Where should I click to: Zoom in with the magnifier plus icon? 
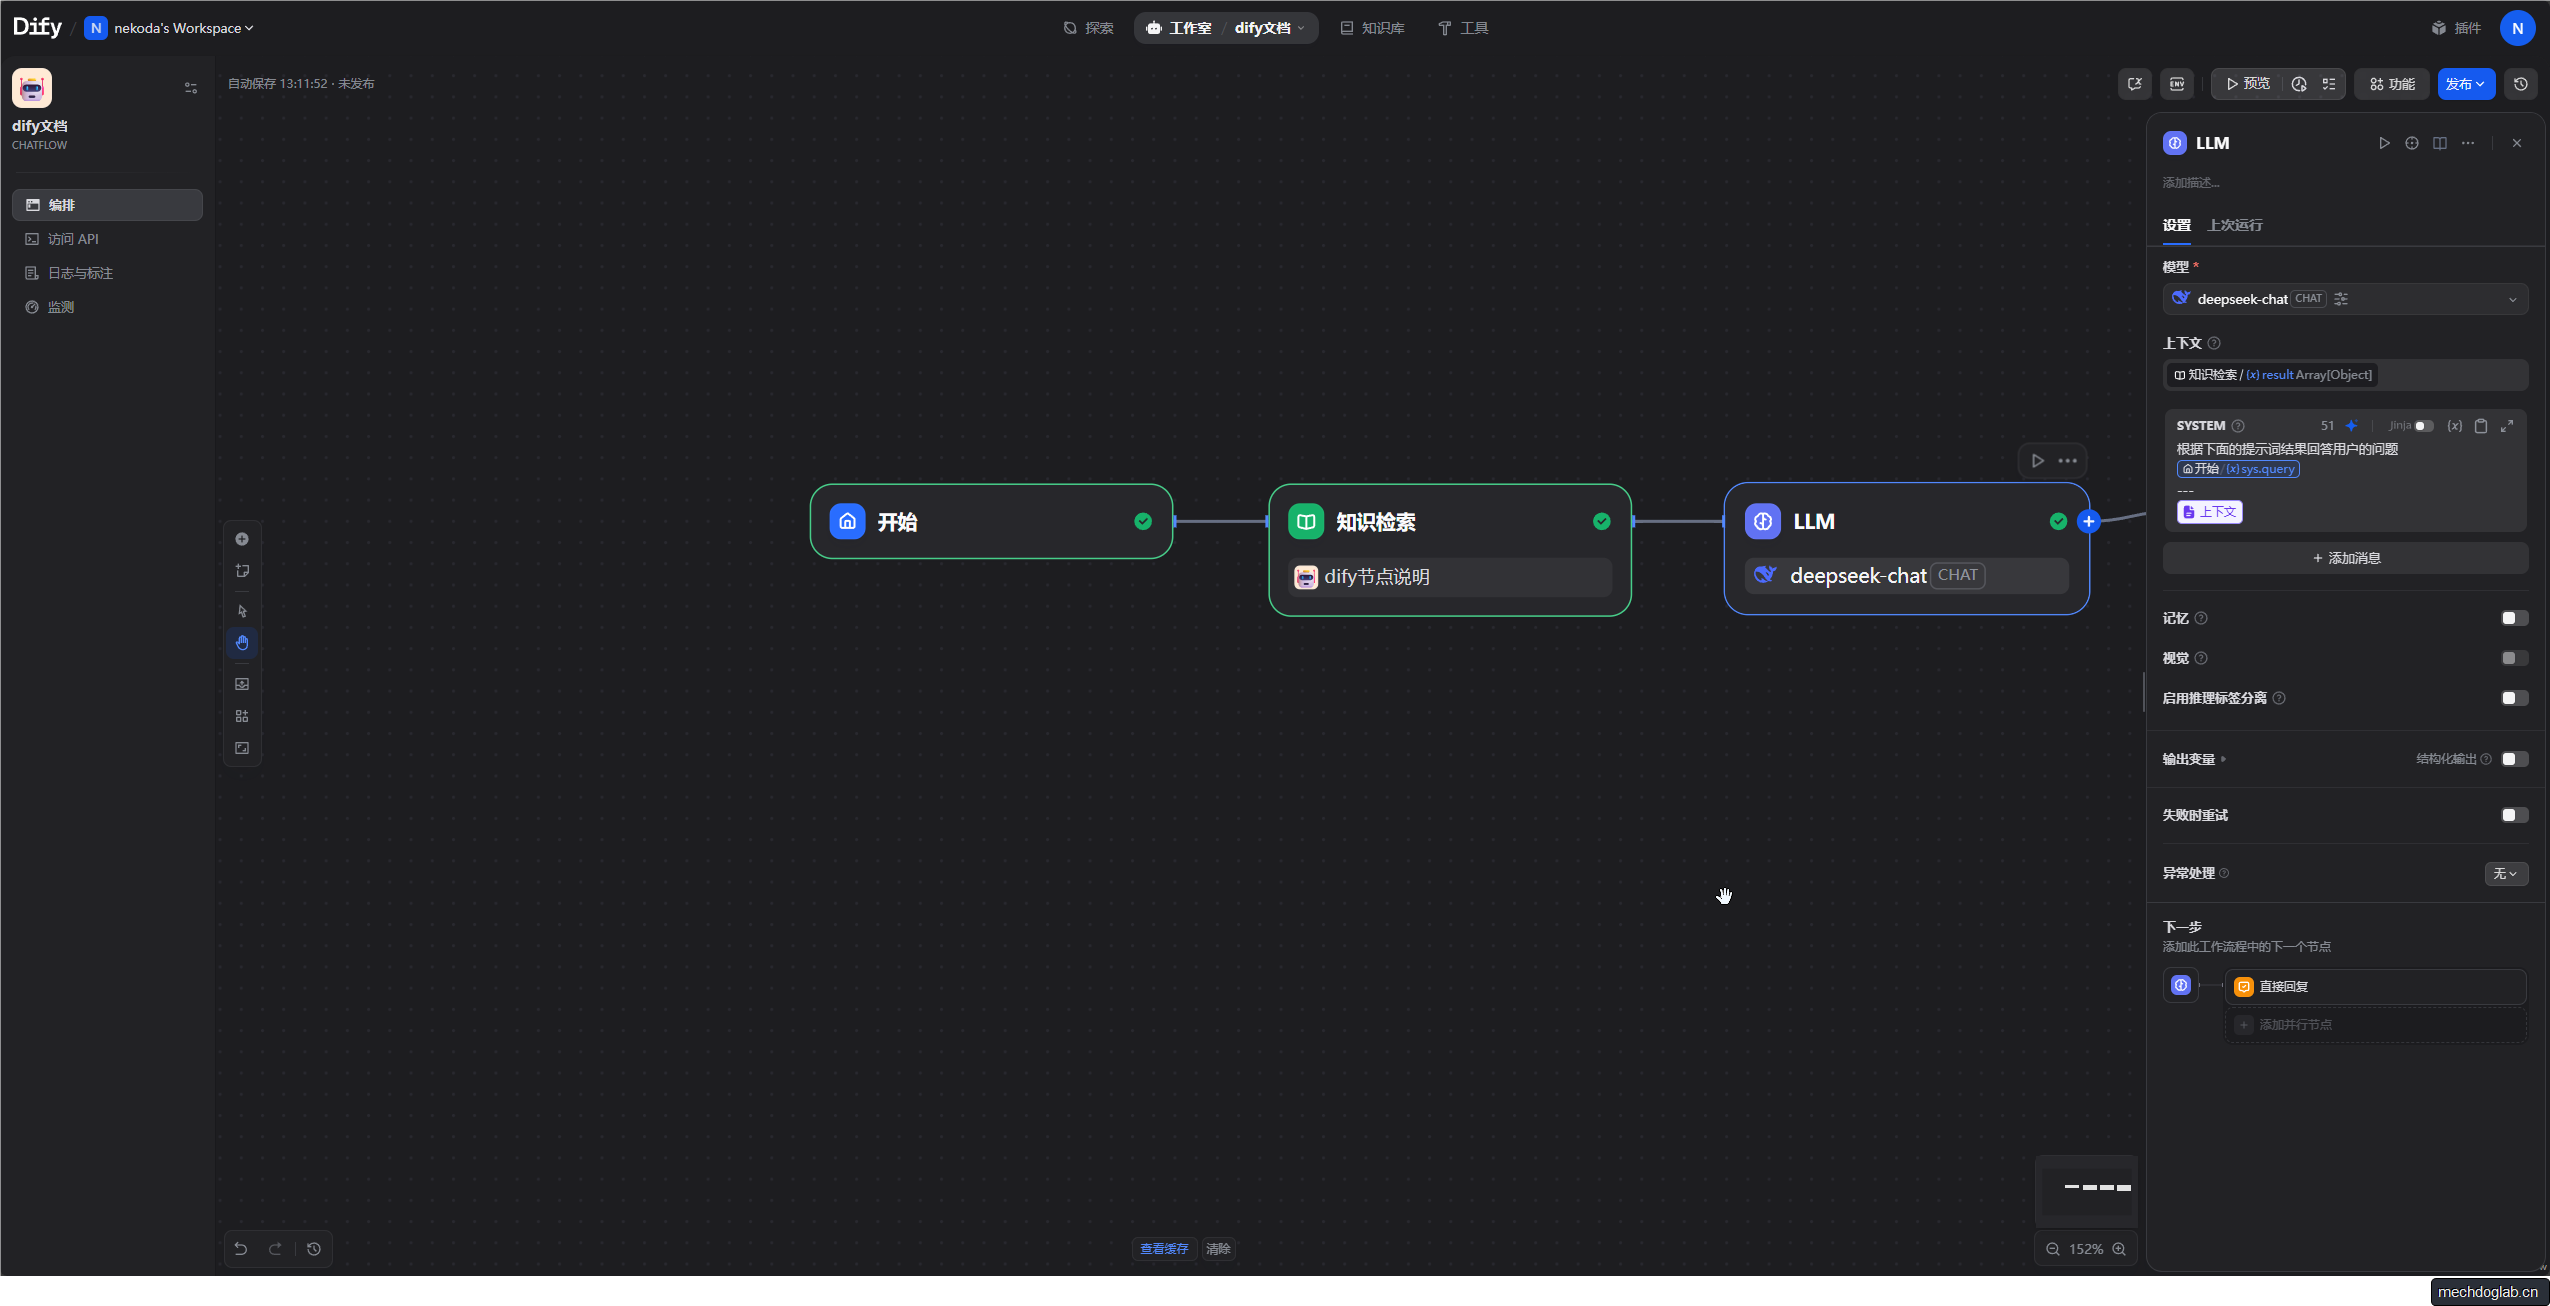tap(2119, 1249)
